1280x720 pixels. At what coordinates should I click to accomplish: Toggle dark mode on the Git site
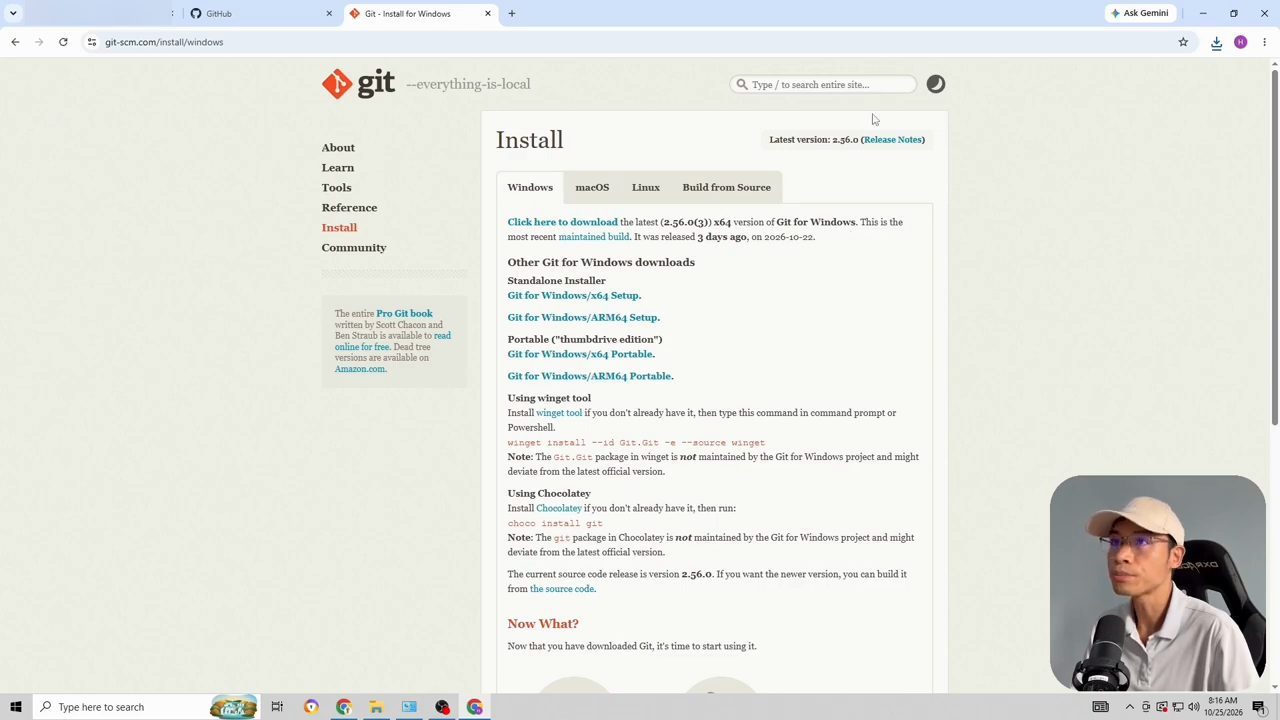coord(935,84)
